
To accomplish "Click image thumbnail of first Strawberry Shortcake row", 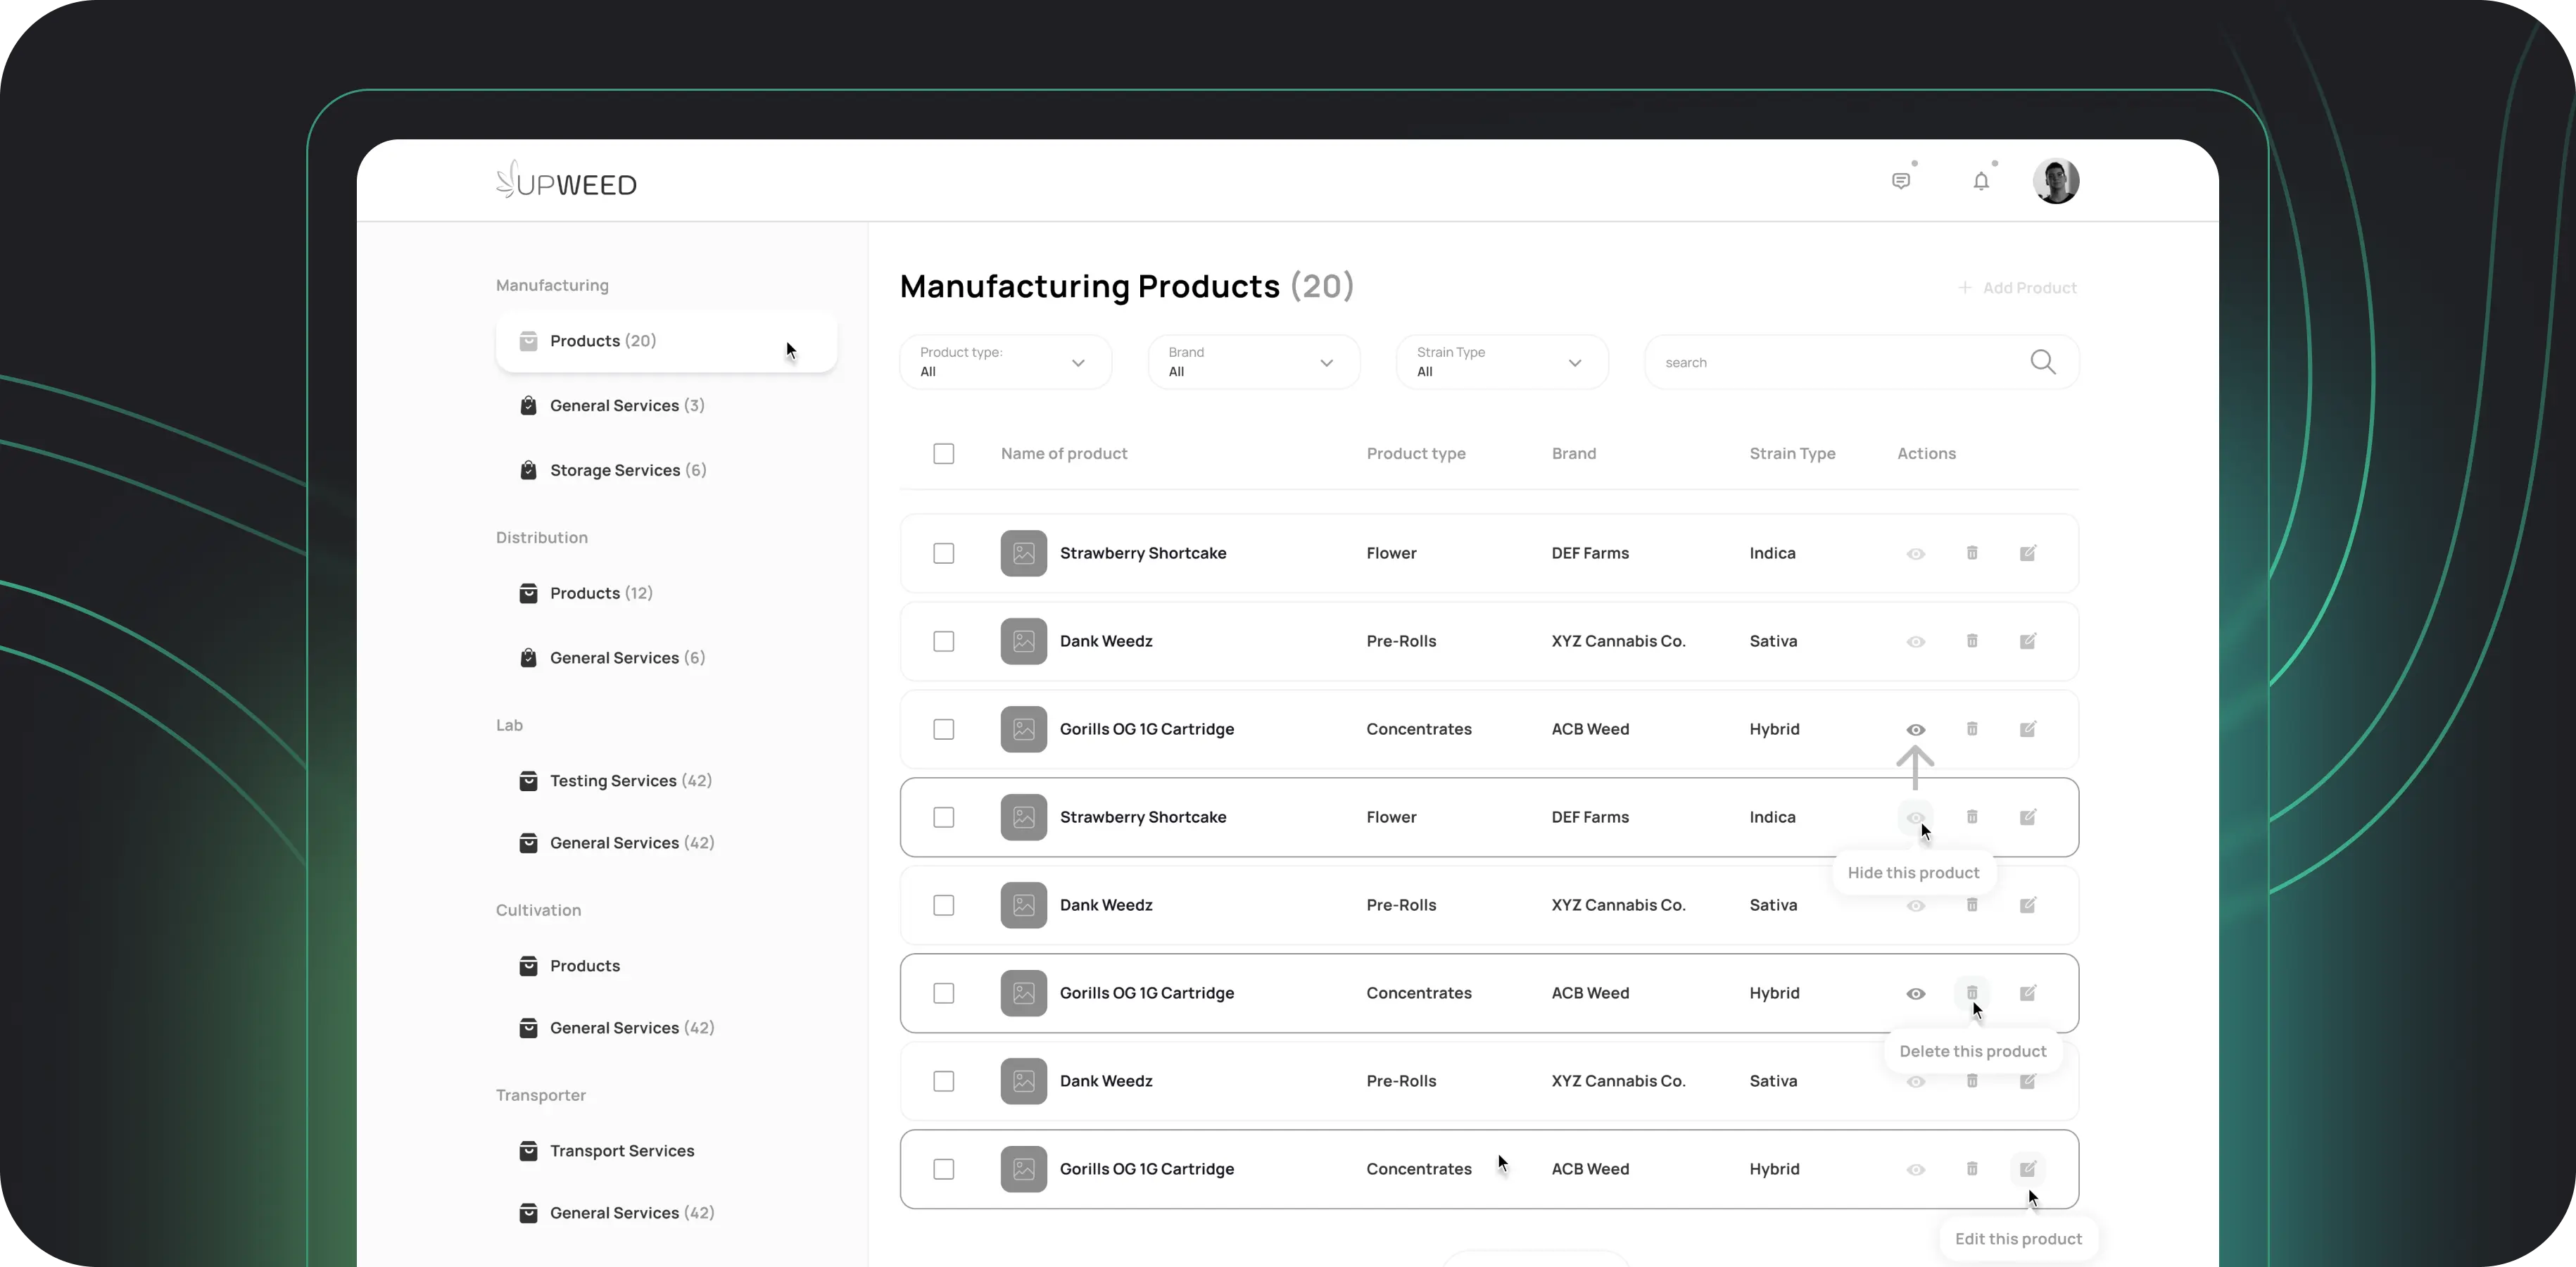I will click(x=1024, y=553).
